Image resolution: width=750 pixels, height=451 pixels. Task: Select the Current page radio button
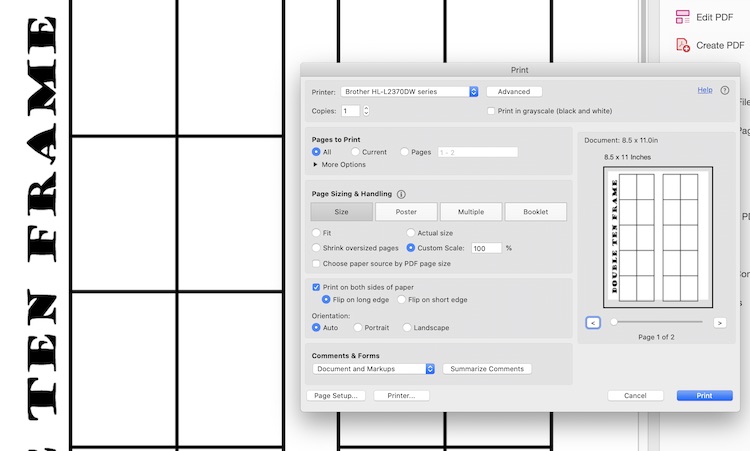pyautogui.click(x=355, y=152)
